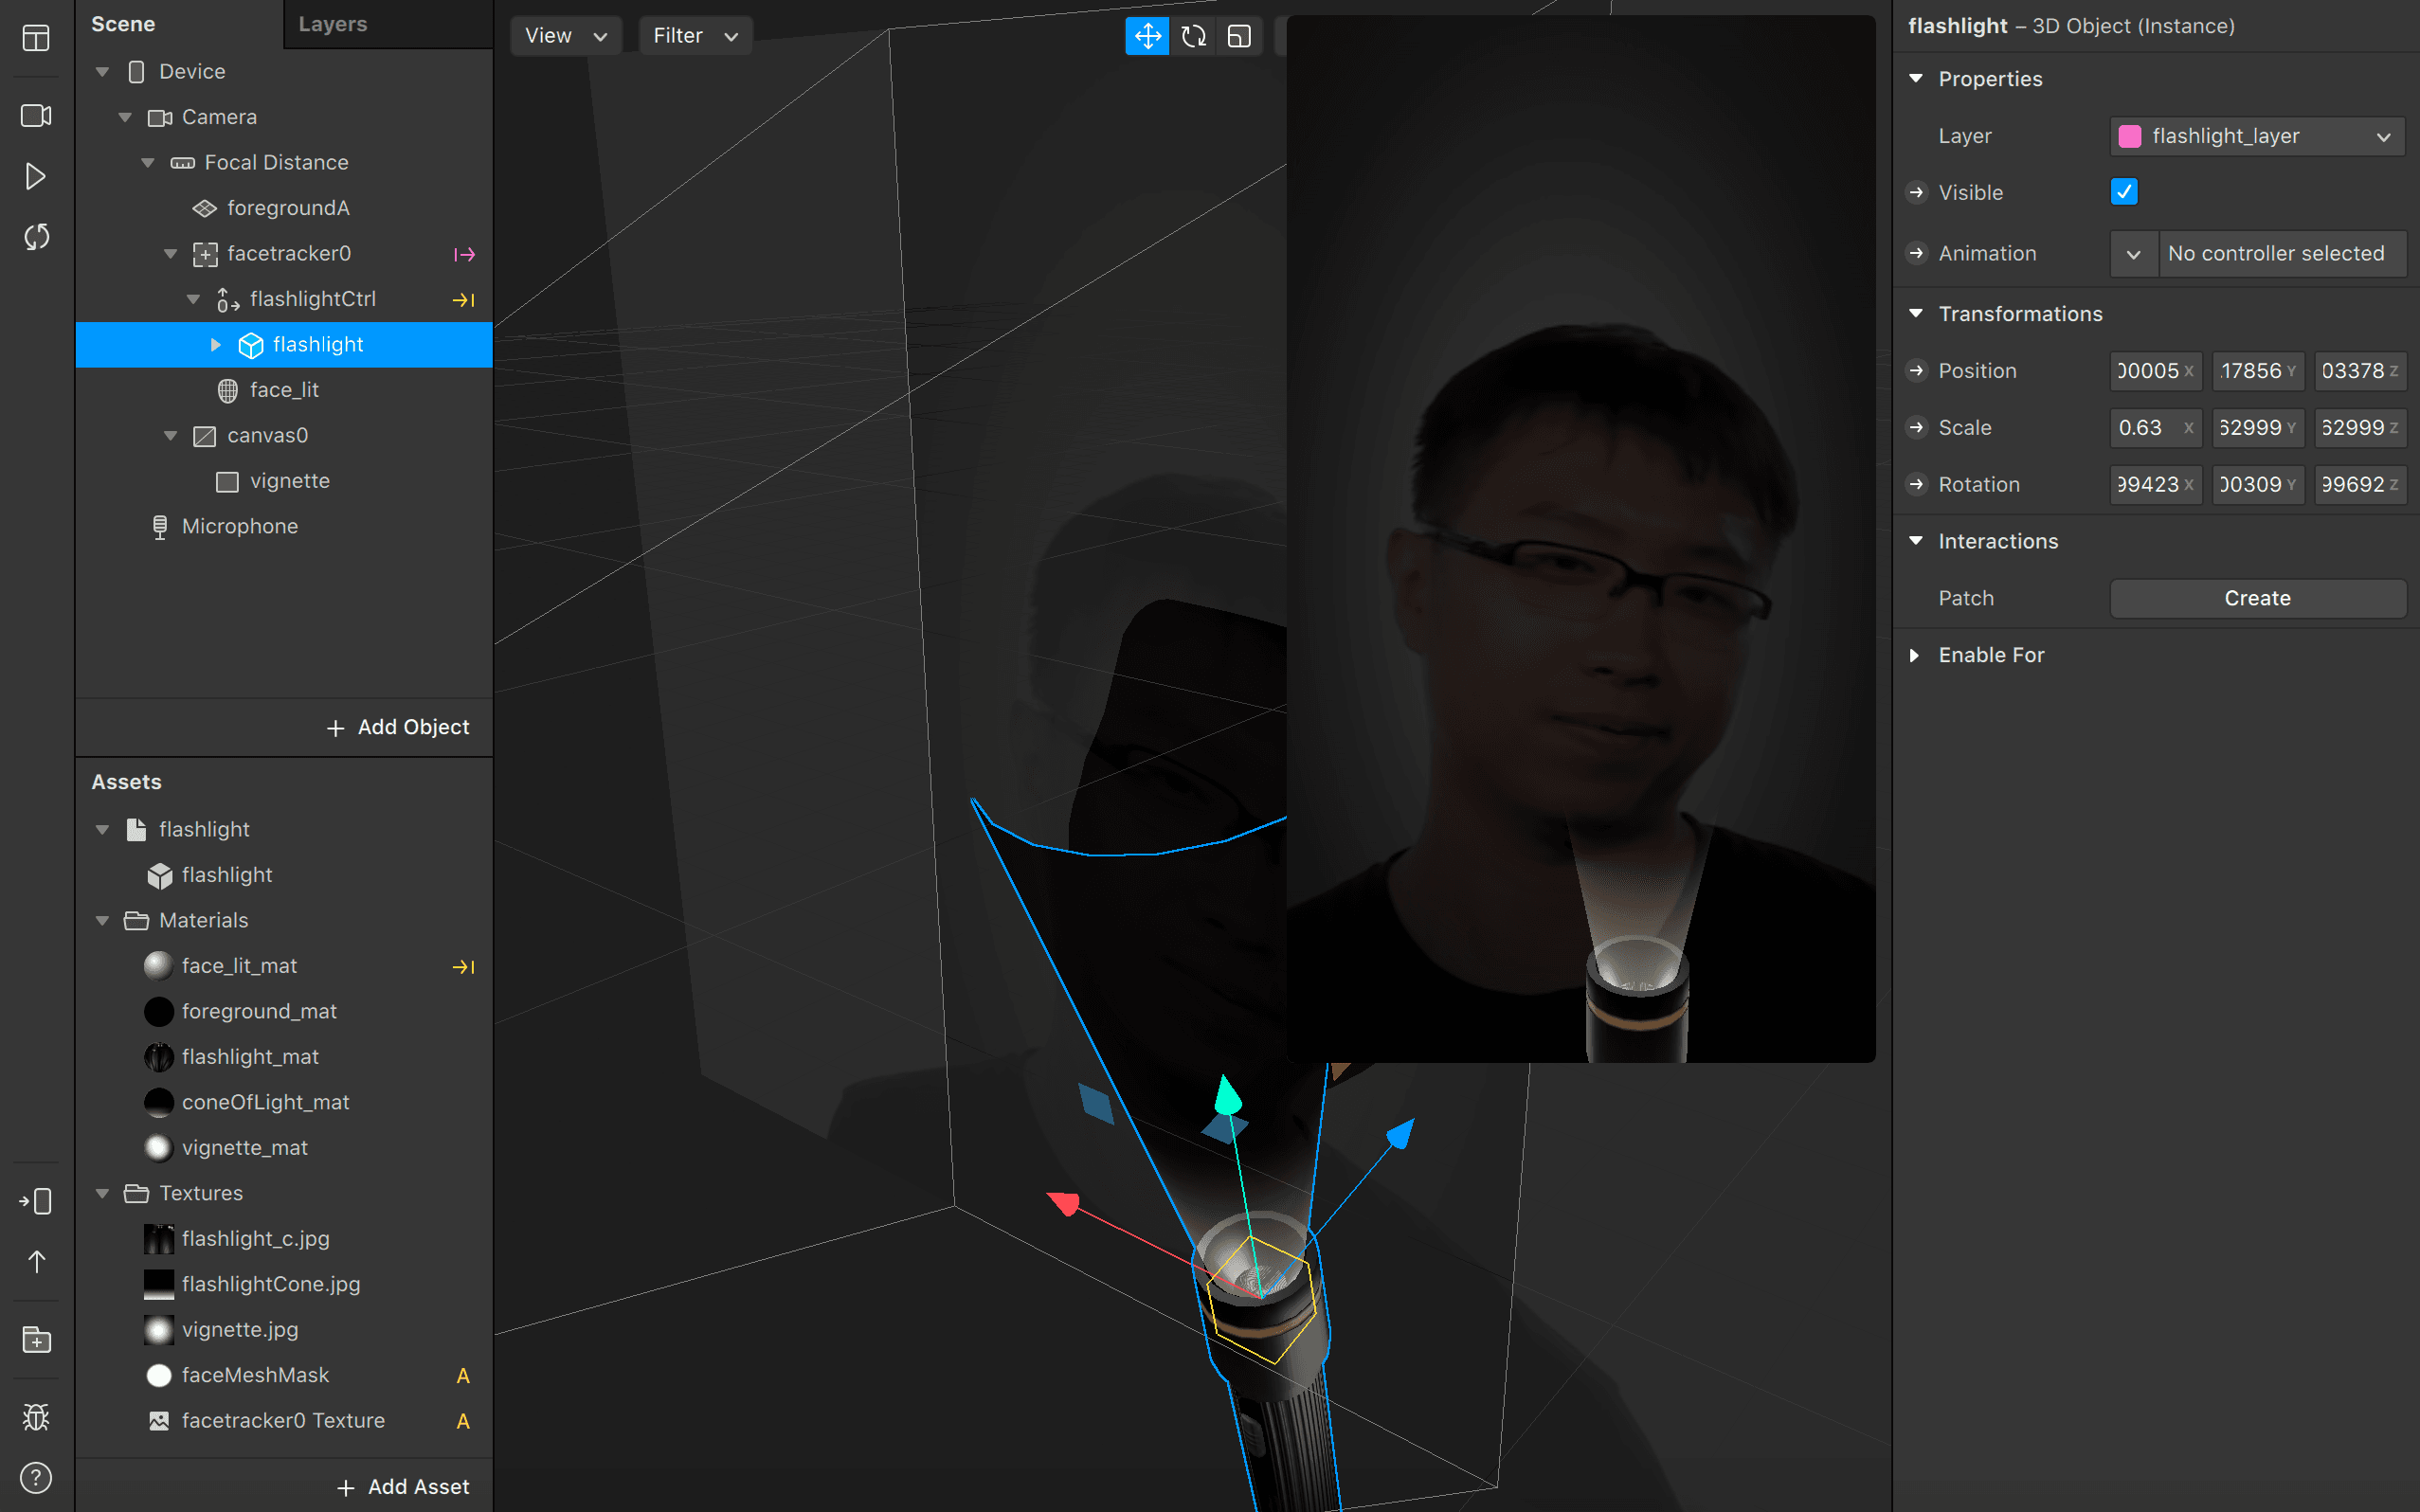Image resolution: width=2420 pixels, height=1512 pixels.
Task: Expand the flashlight object in scene tree
Action: pyautogui.click(x=215, y=345)
